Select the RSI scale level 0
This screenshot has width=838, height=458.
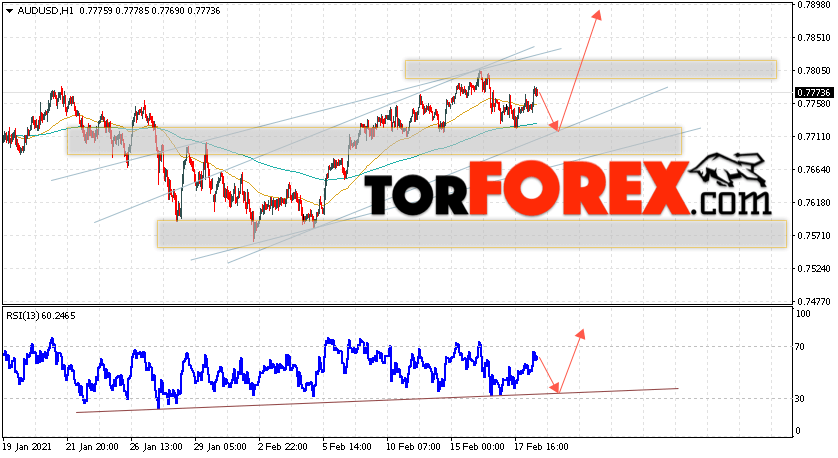(798, 431)
